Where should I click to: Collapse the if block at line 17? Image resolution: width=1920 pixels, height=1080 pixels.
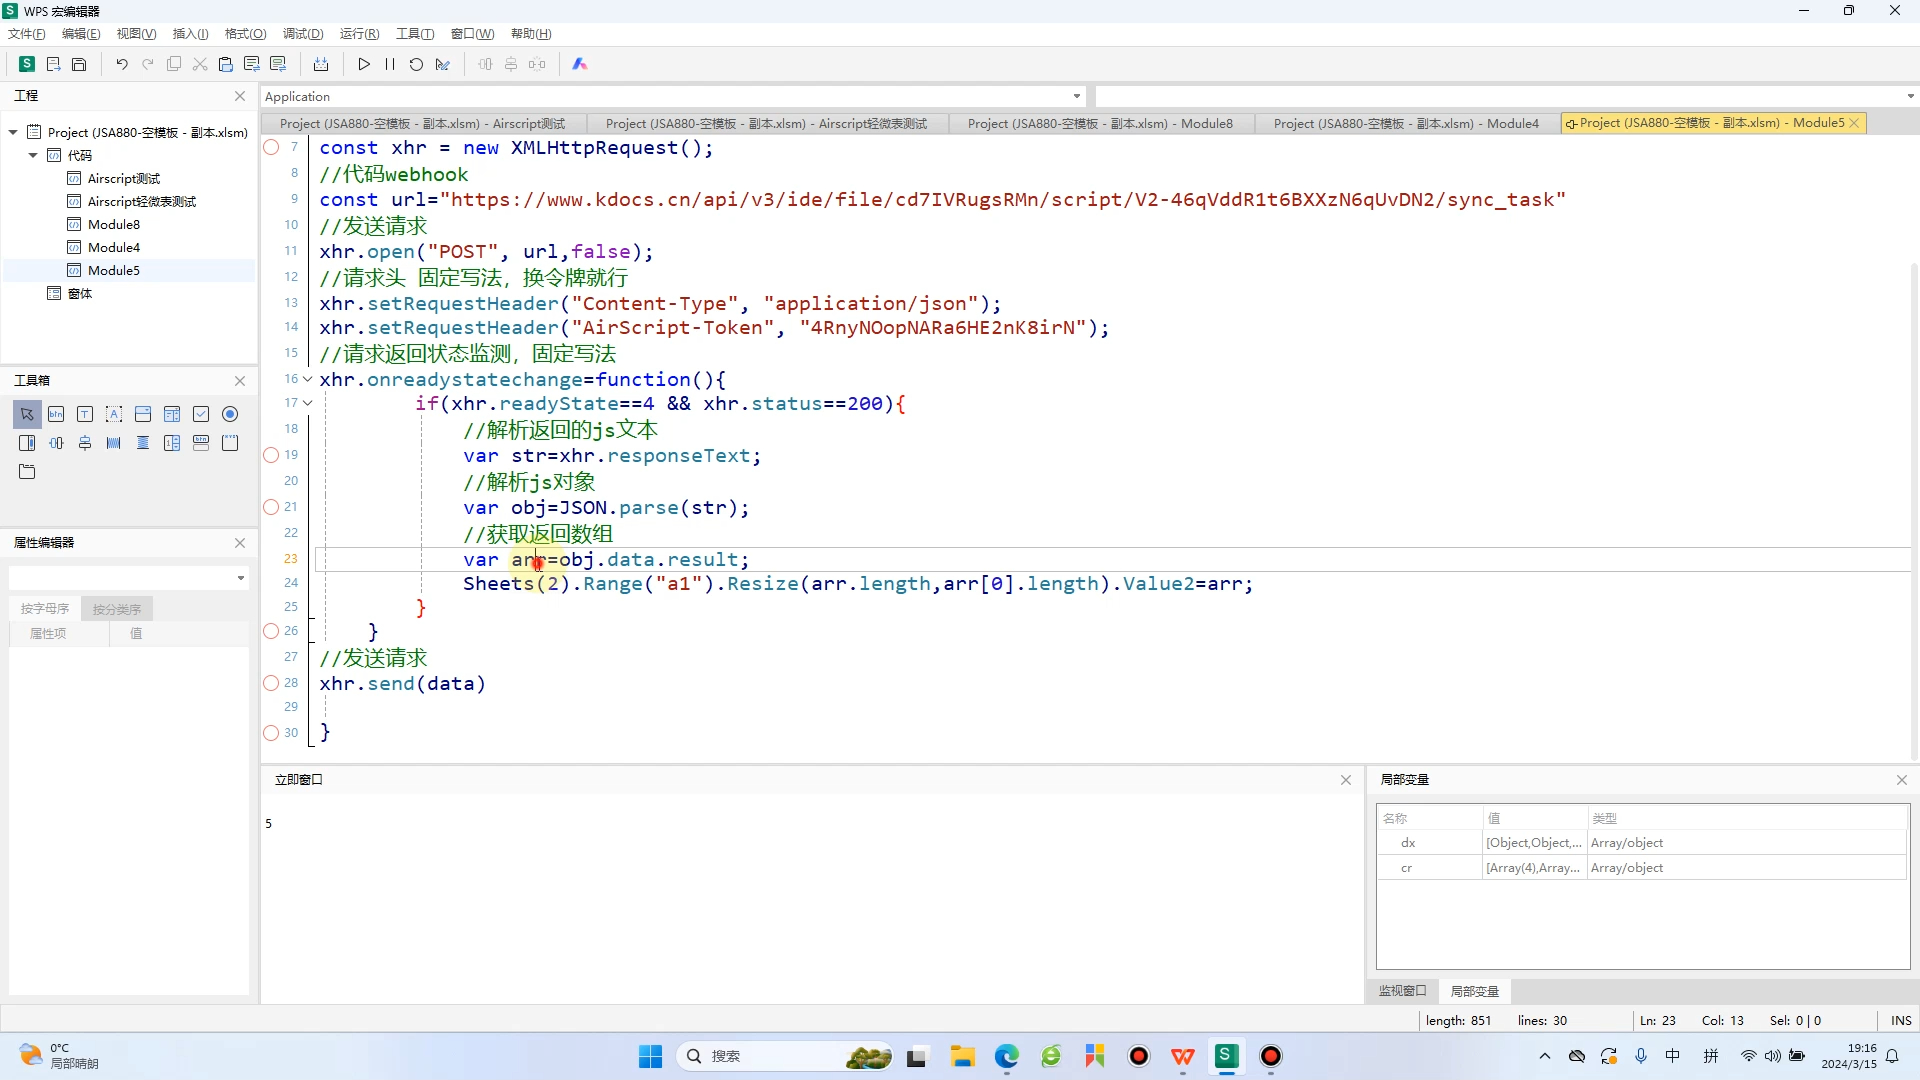coord(308,403)
